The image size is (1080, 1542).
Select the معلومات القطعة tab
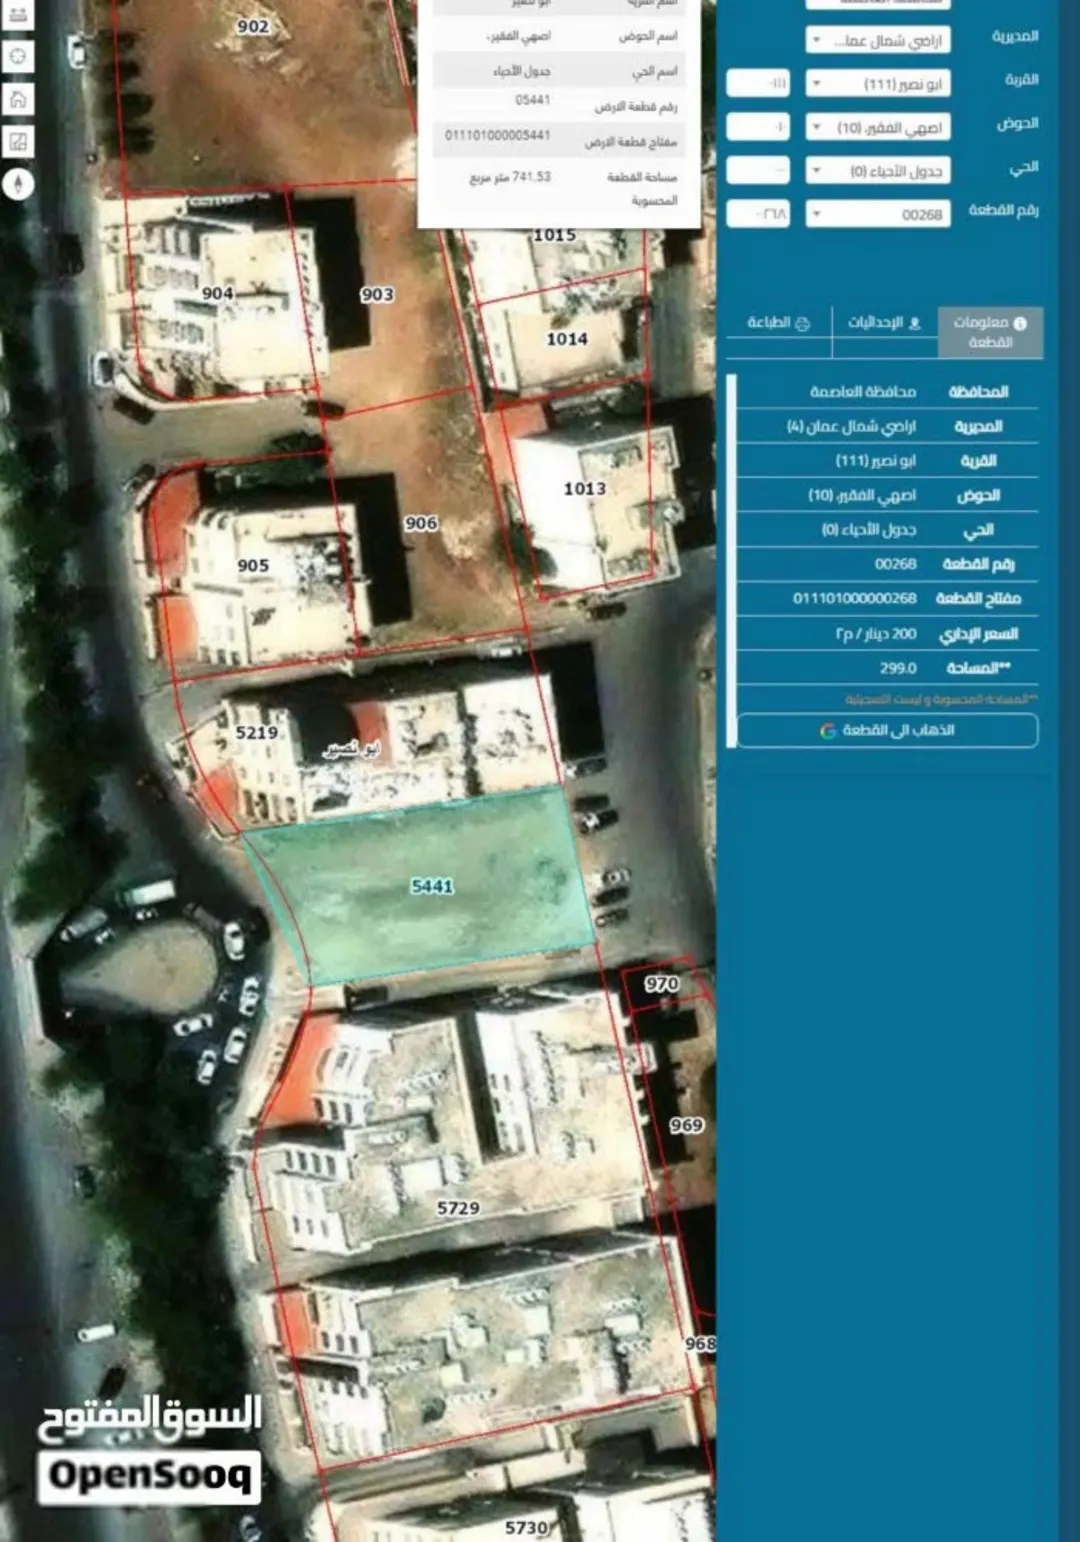[x=990, y=332]
